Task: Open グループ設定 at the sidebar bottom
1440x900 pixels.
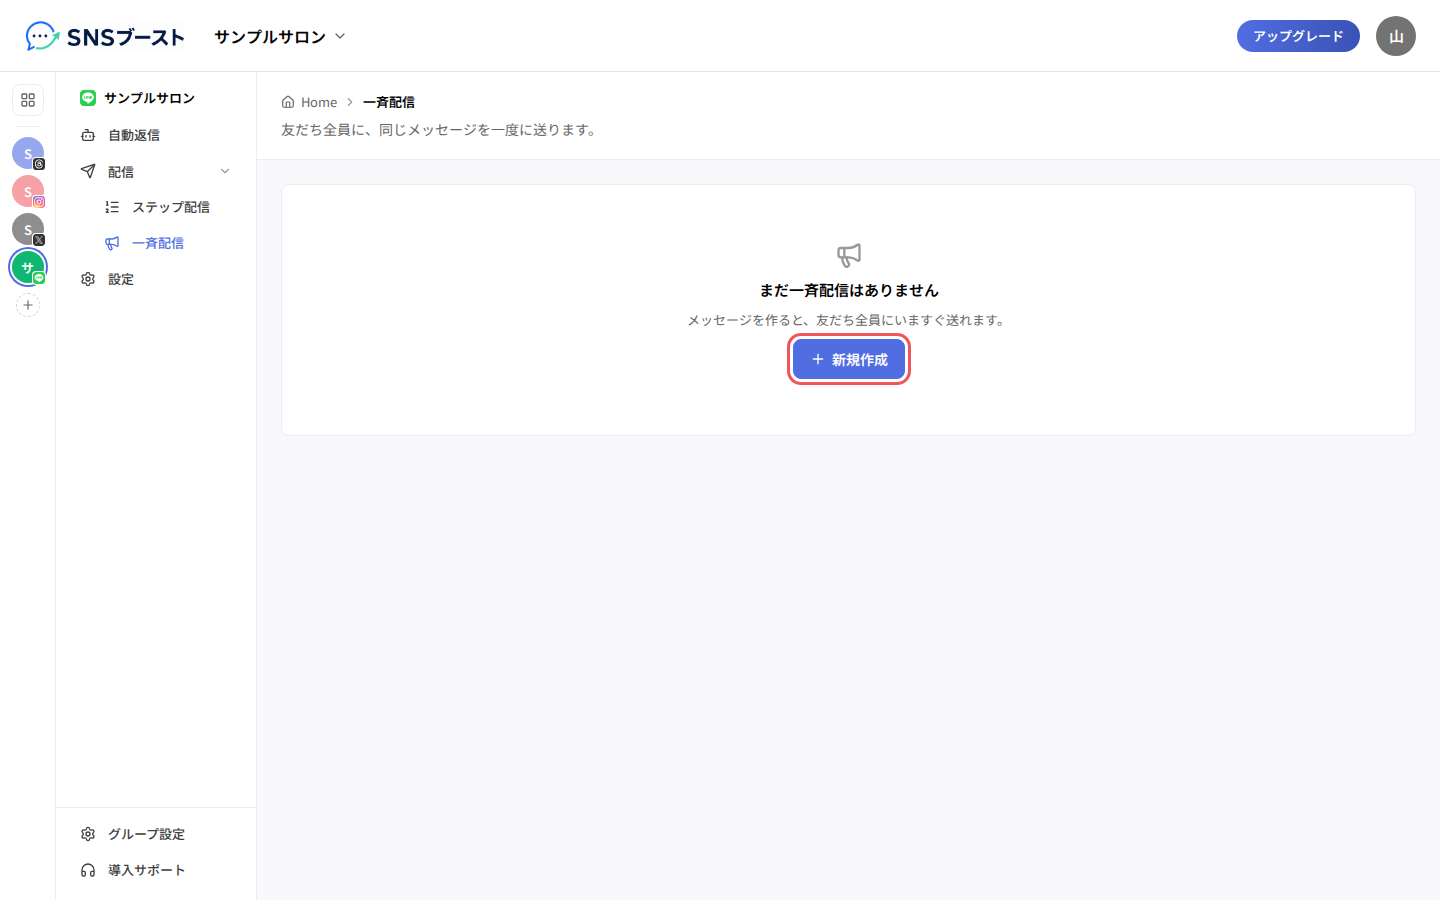Action: tap(156, 834)
